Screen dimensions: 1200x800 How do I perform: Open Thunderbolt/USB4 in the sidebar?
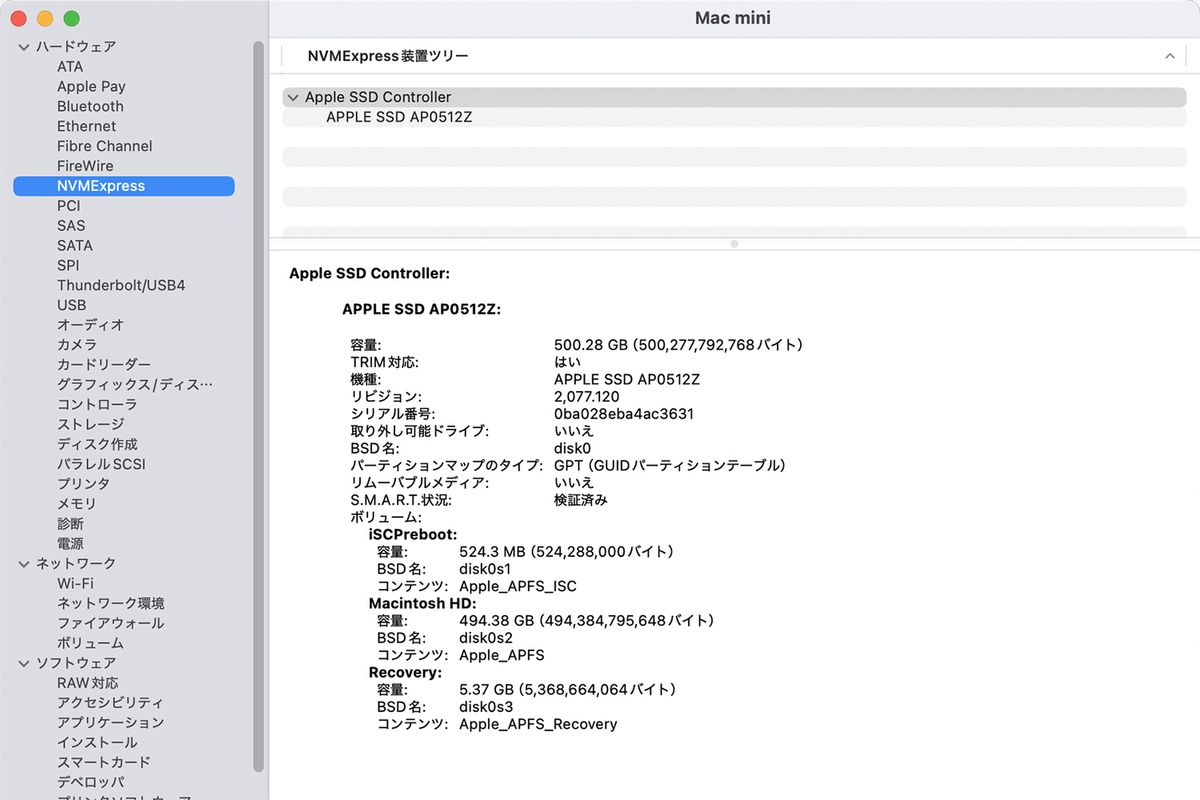tap(120, 285)
